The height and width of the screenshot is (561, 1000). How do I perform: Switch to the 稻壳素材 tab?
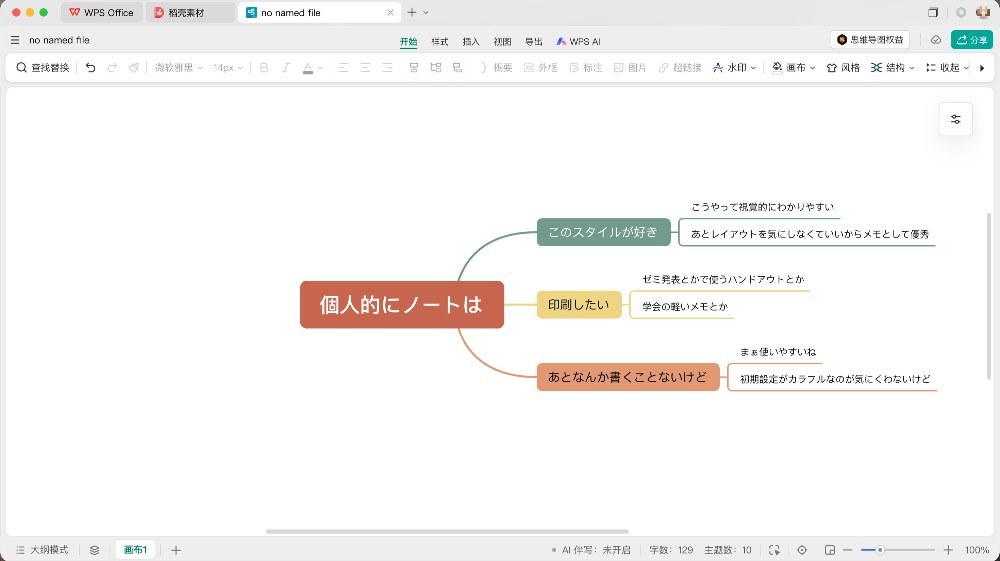pos(190,12)
